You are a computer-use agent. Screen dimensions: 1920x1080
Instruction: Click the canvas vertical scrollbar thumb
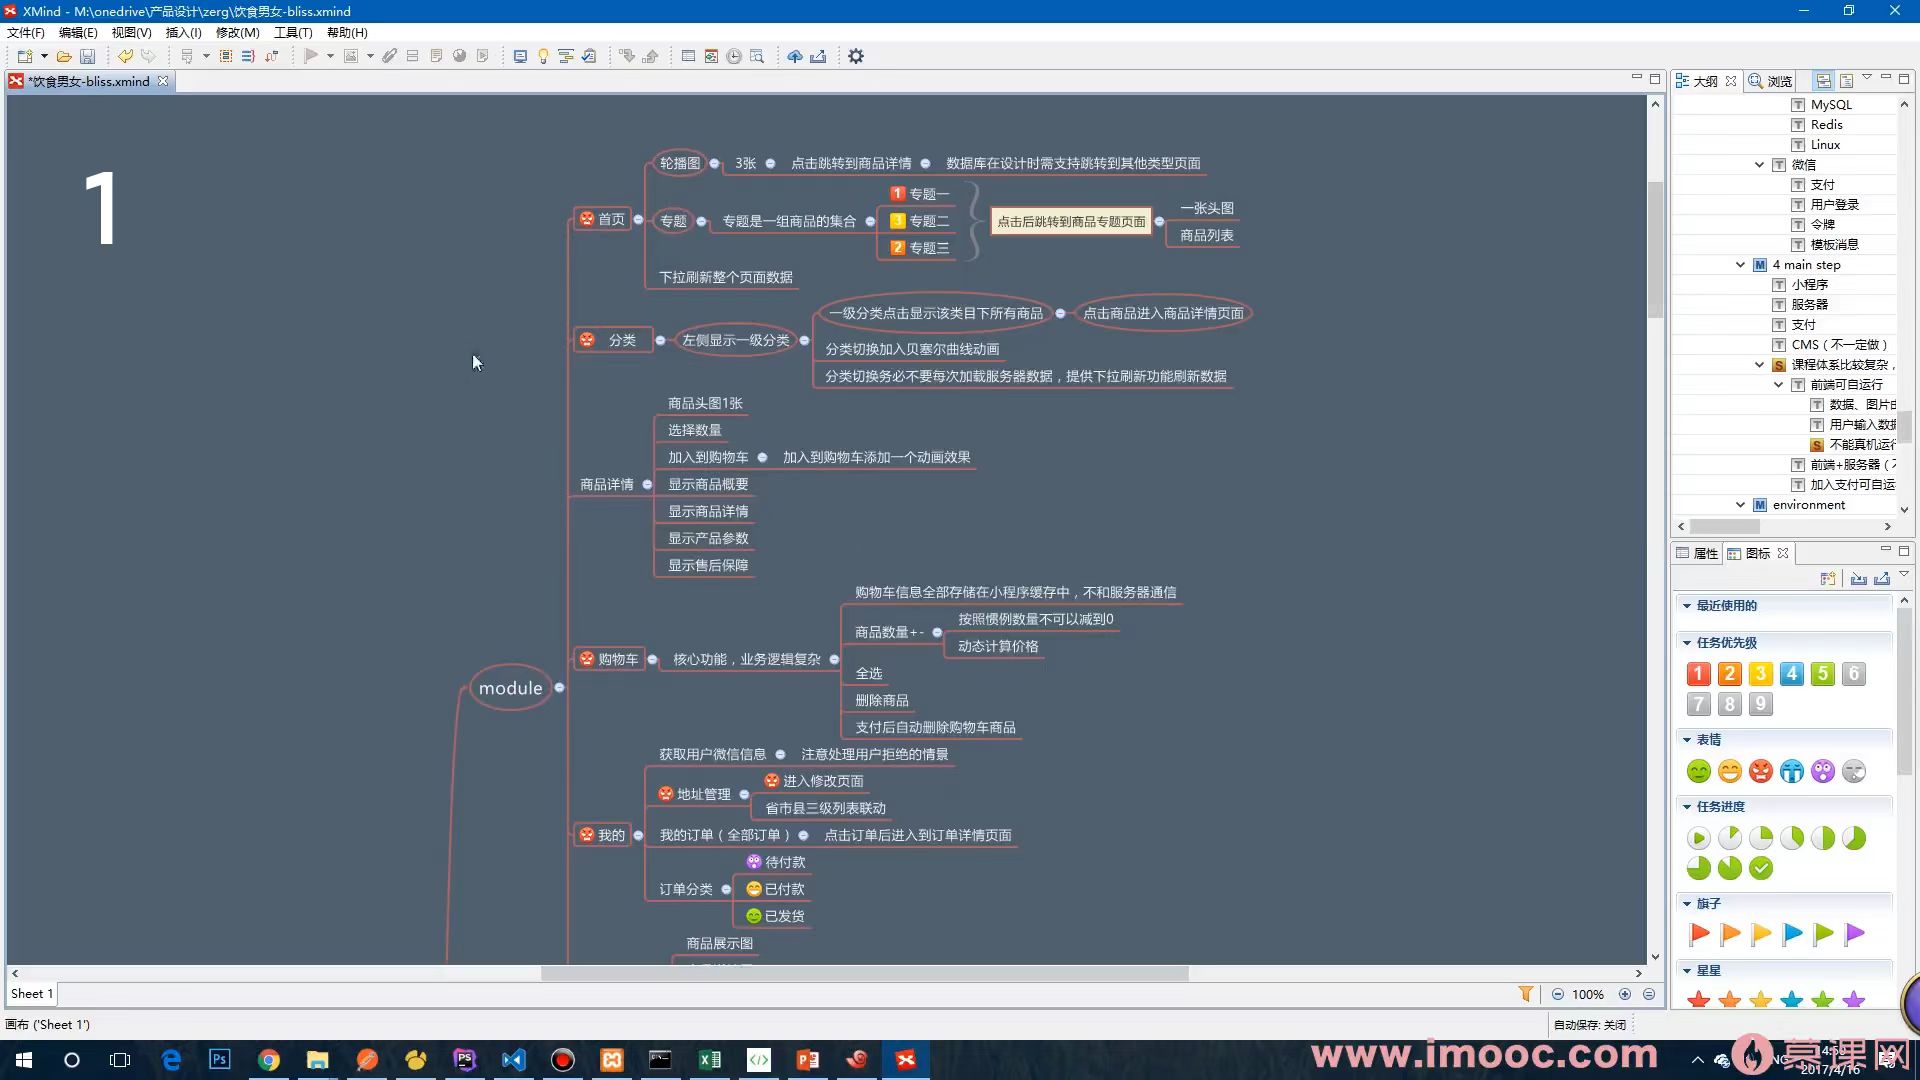pyautogui.click(x=1655, y=248)
